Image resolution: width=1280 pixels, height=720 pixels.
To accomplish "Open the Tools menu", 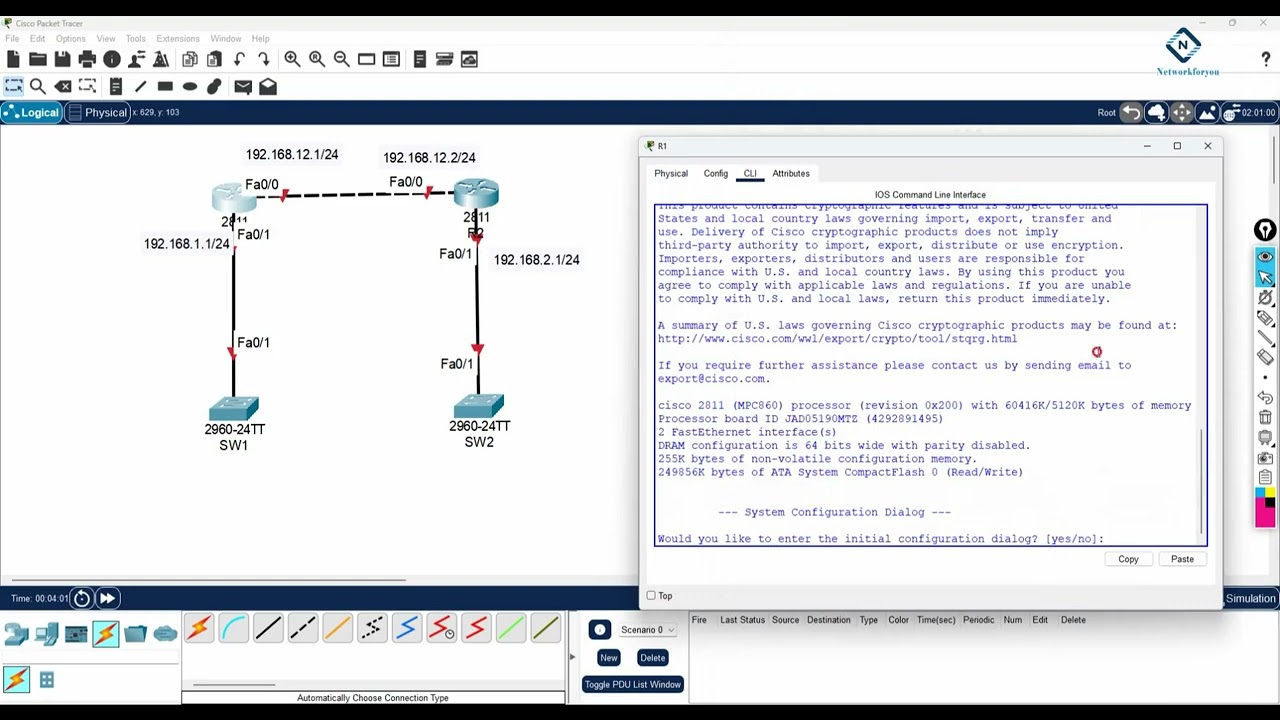I will pyautogui.click(x=135, y=39).
